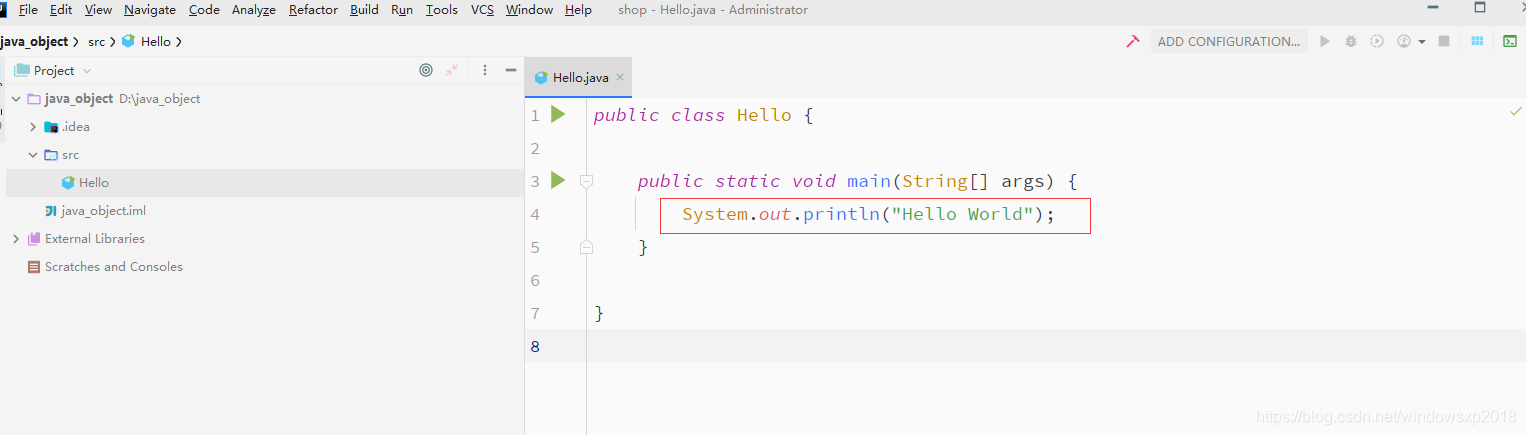Expand the .idea folder

pyautogui.click(x=33, y=127)
